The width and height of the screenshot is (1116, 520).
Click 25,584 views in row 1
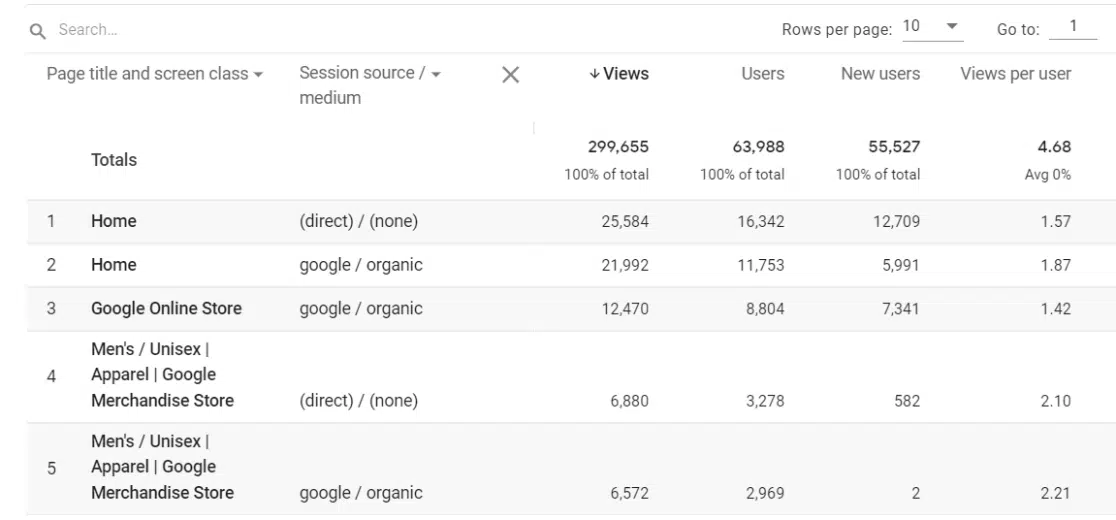(624, 222)
